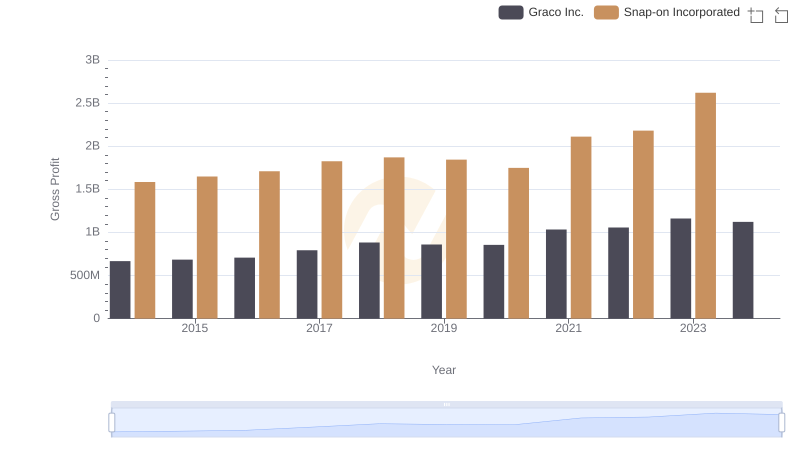The image size is (800, 461).
Task: Click the 2019 x-axis label
Action: point(444,328)
